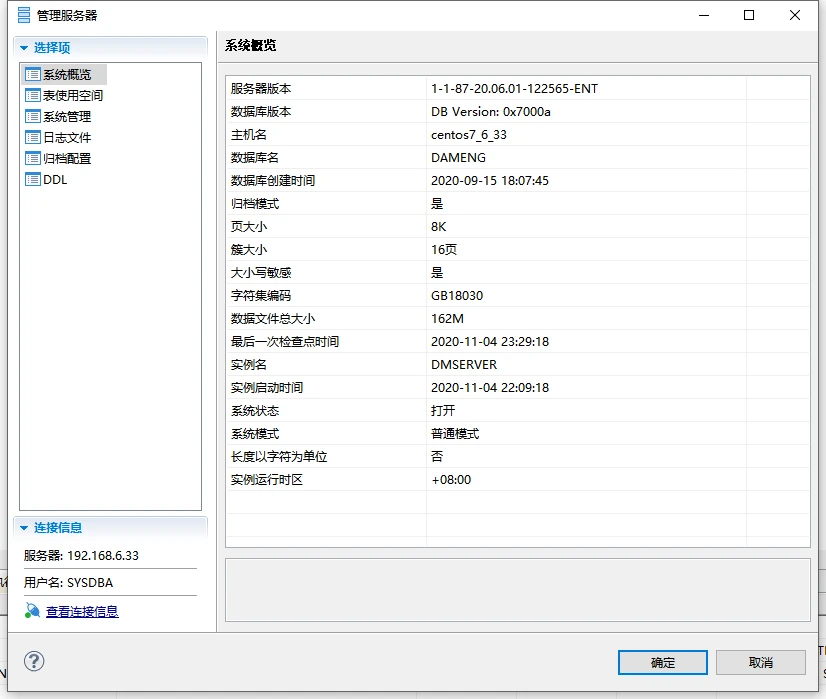Expand the 选择项 disclosure triangle
826x699 pixels.
pyautogui.click(x=23, y=47)
